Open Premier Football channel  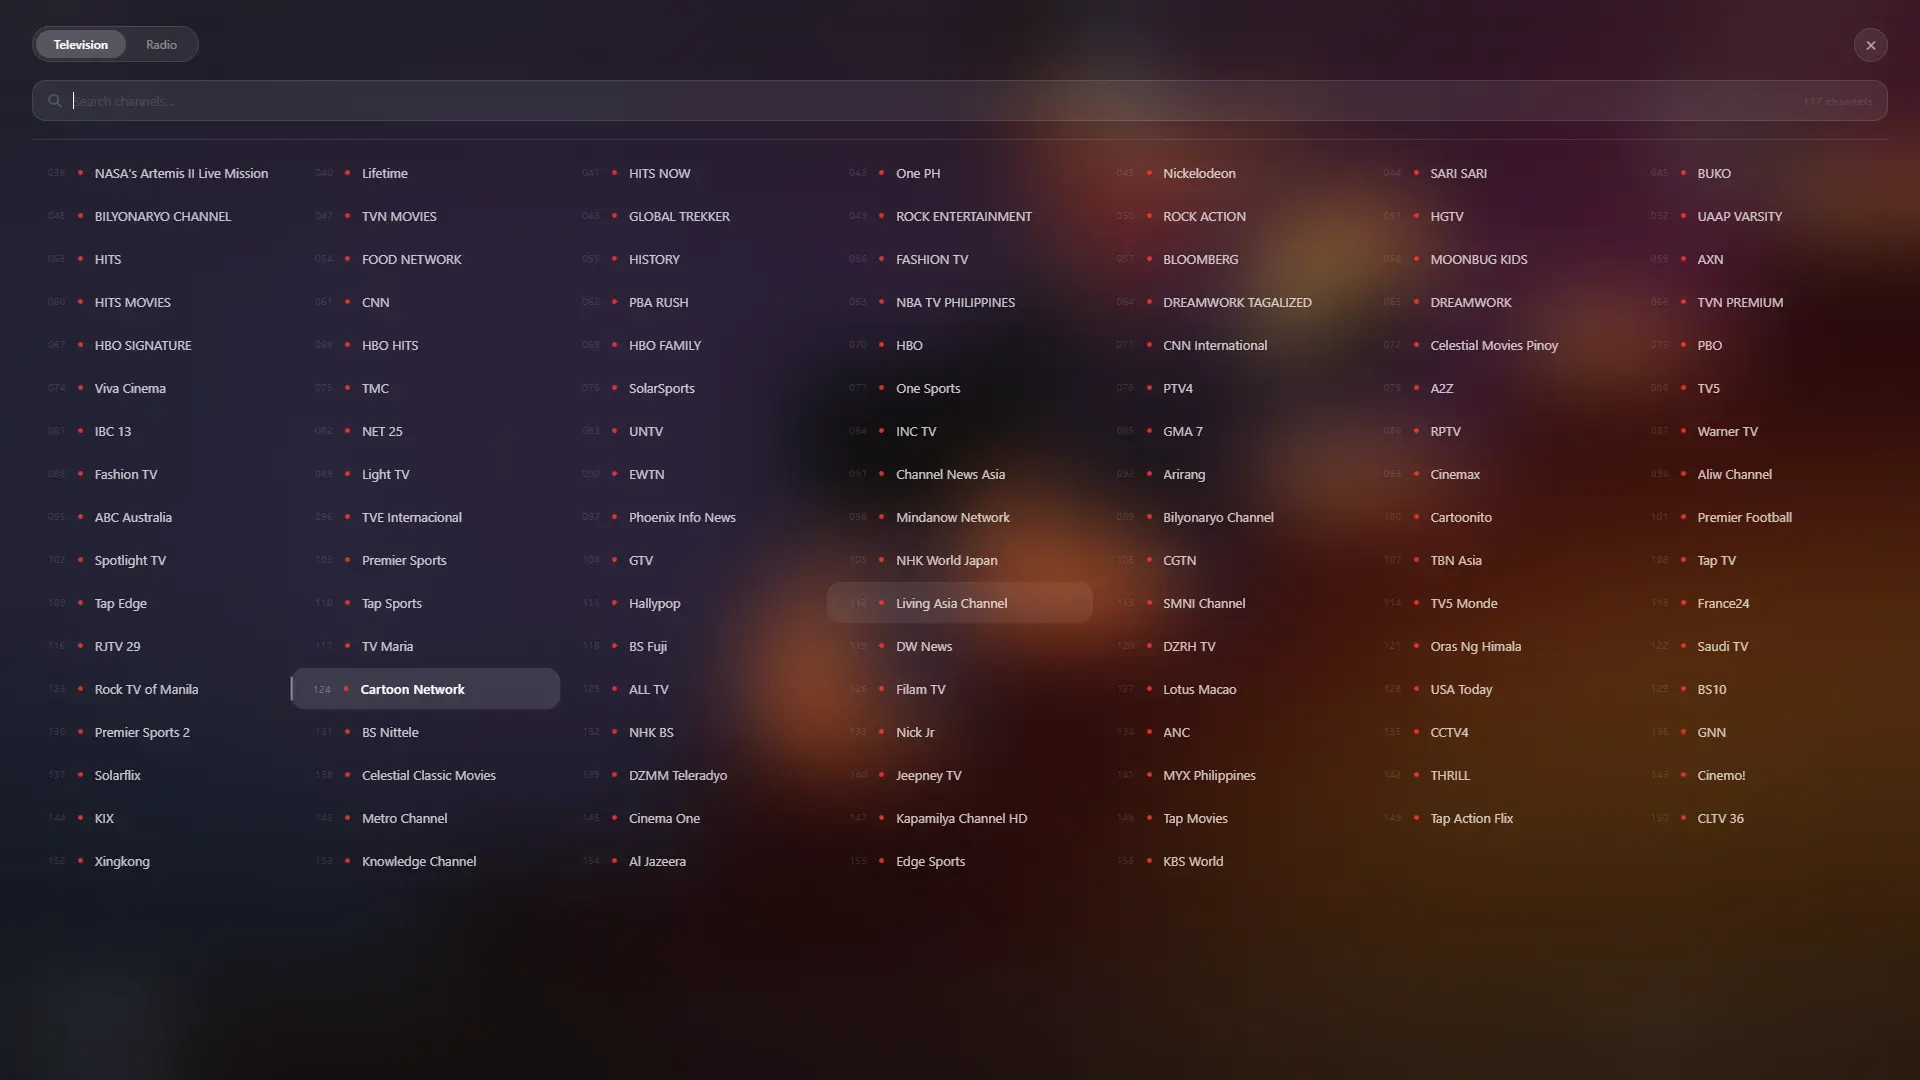click(x=1760, y=517)
